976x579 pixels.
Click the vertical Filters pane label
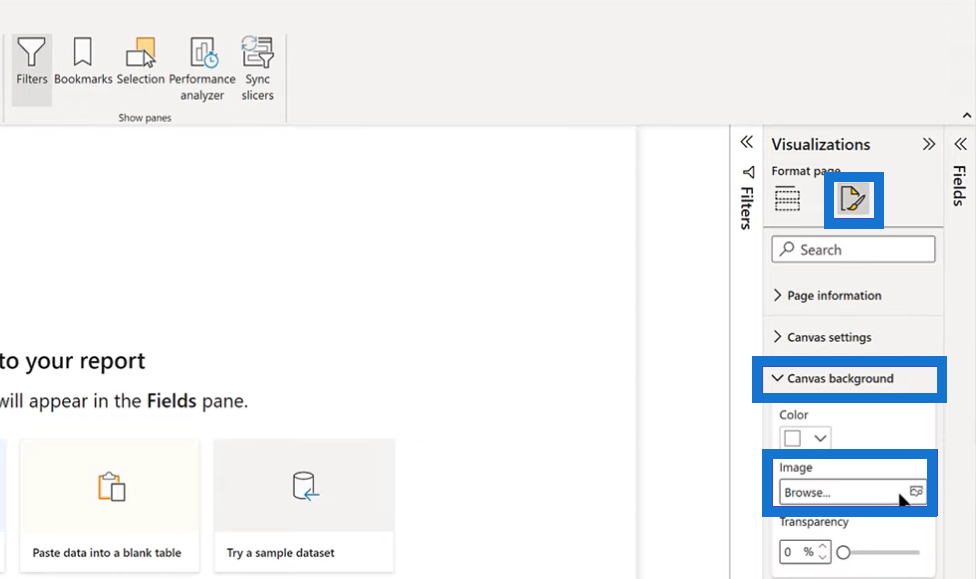coord(747,208)
